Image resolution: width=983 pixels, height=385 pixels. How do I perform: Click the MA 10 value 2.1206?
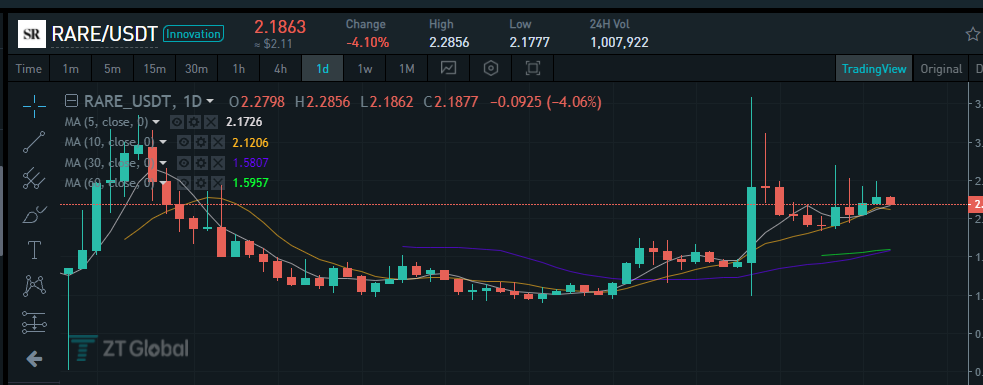coord(250,143)
